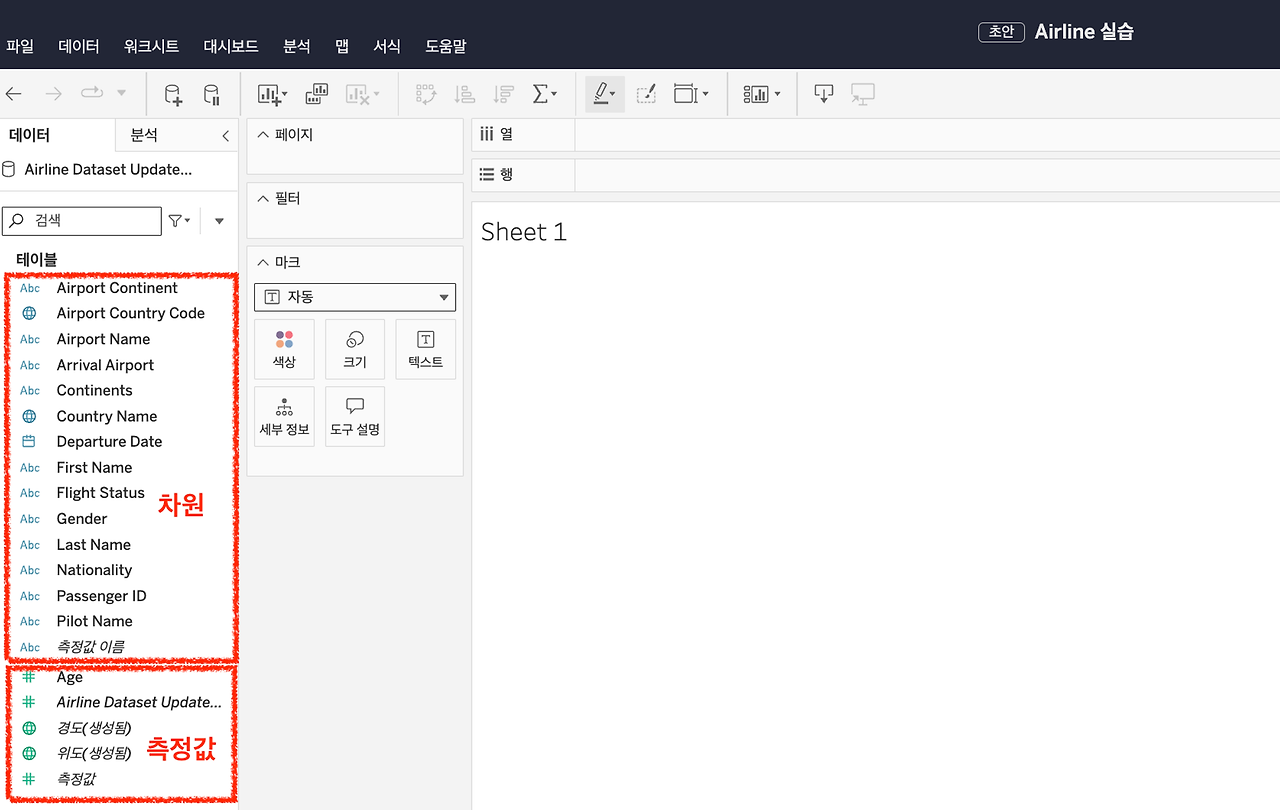
Task: Click the 세부 정보 detail button
Action: pos(284,416)
